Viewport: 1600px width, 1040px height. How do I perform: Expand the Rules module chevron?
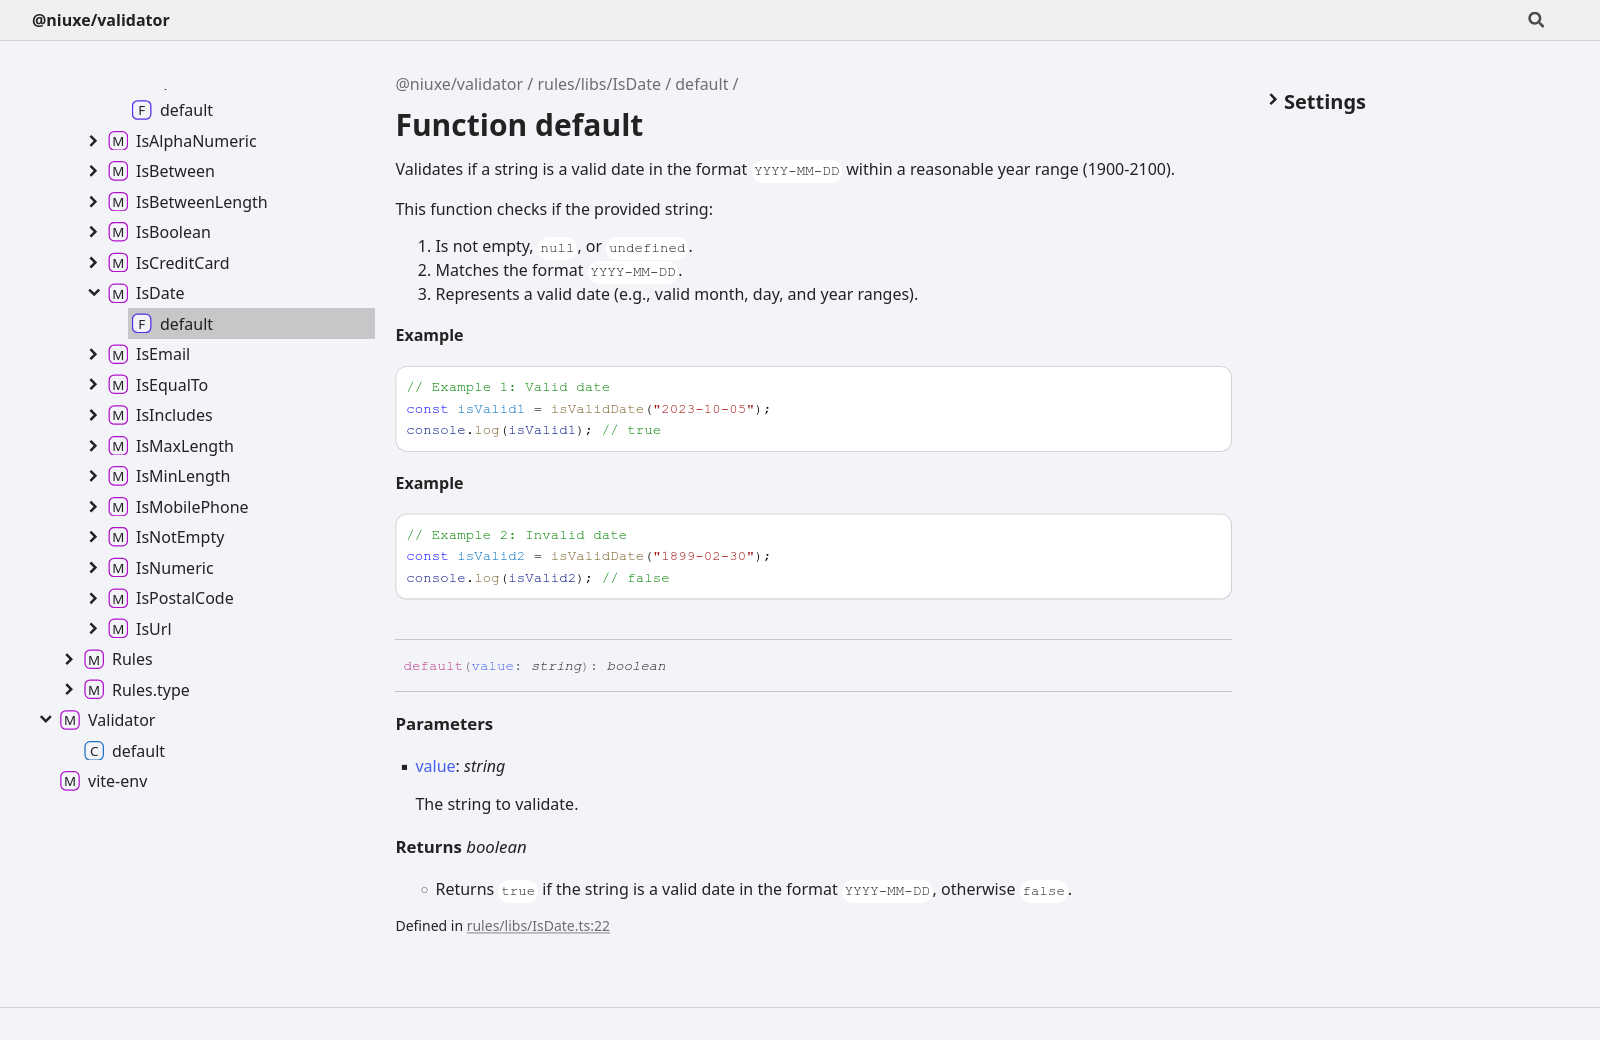coord(69,659)
